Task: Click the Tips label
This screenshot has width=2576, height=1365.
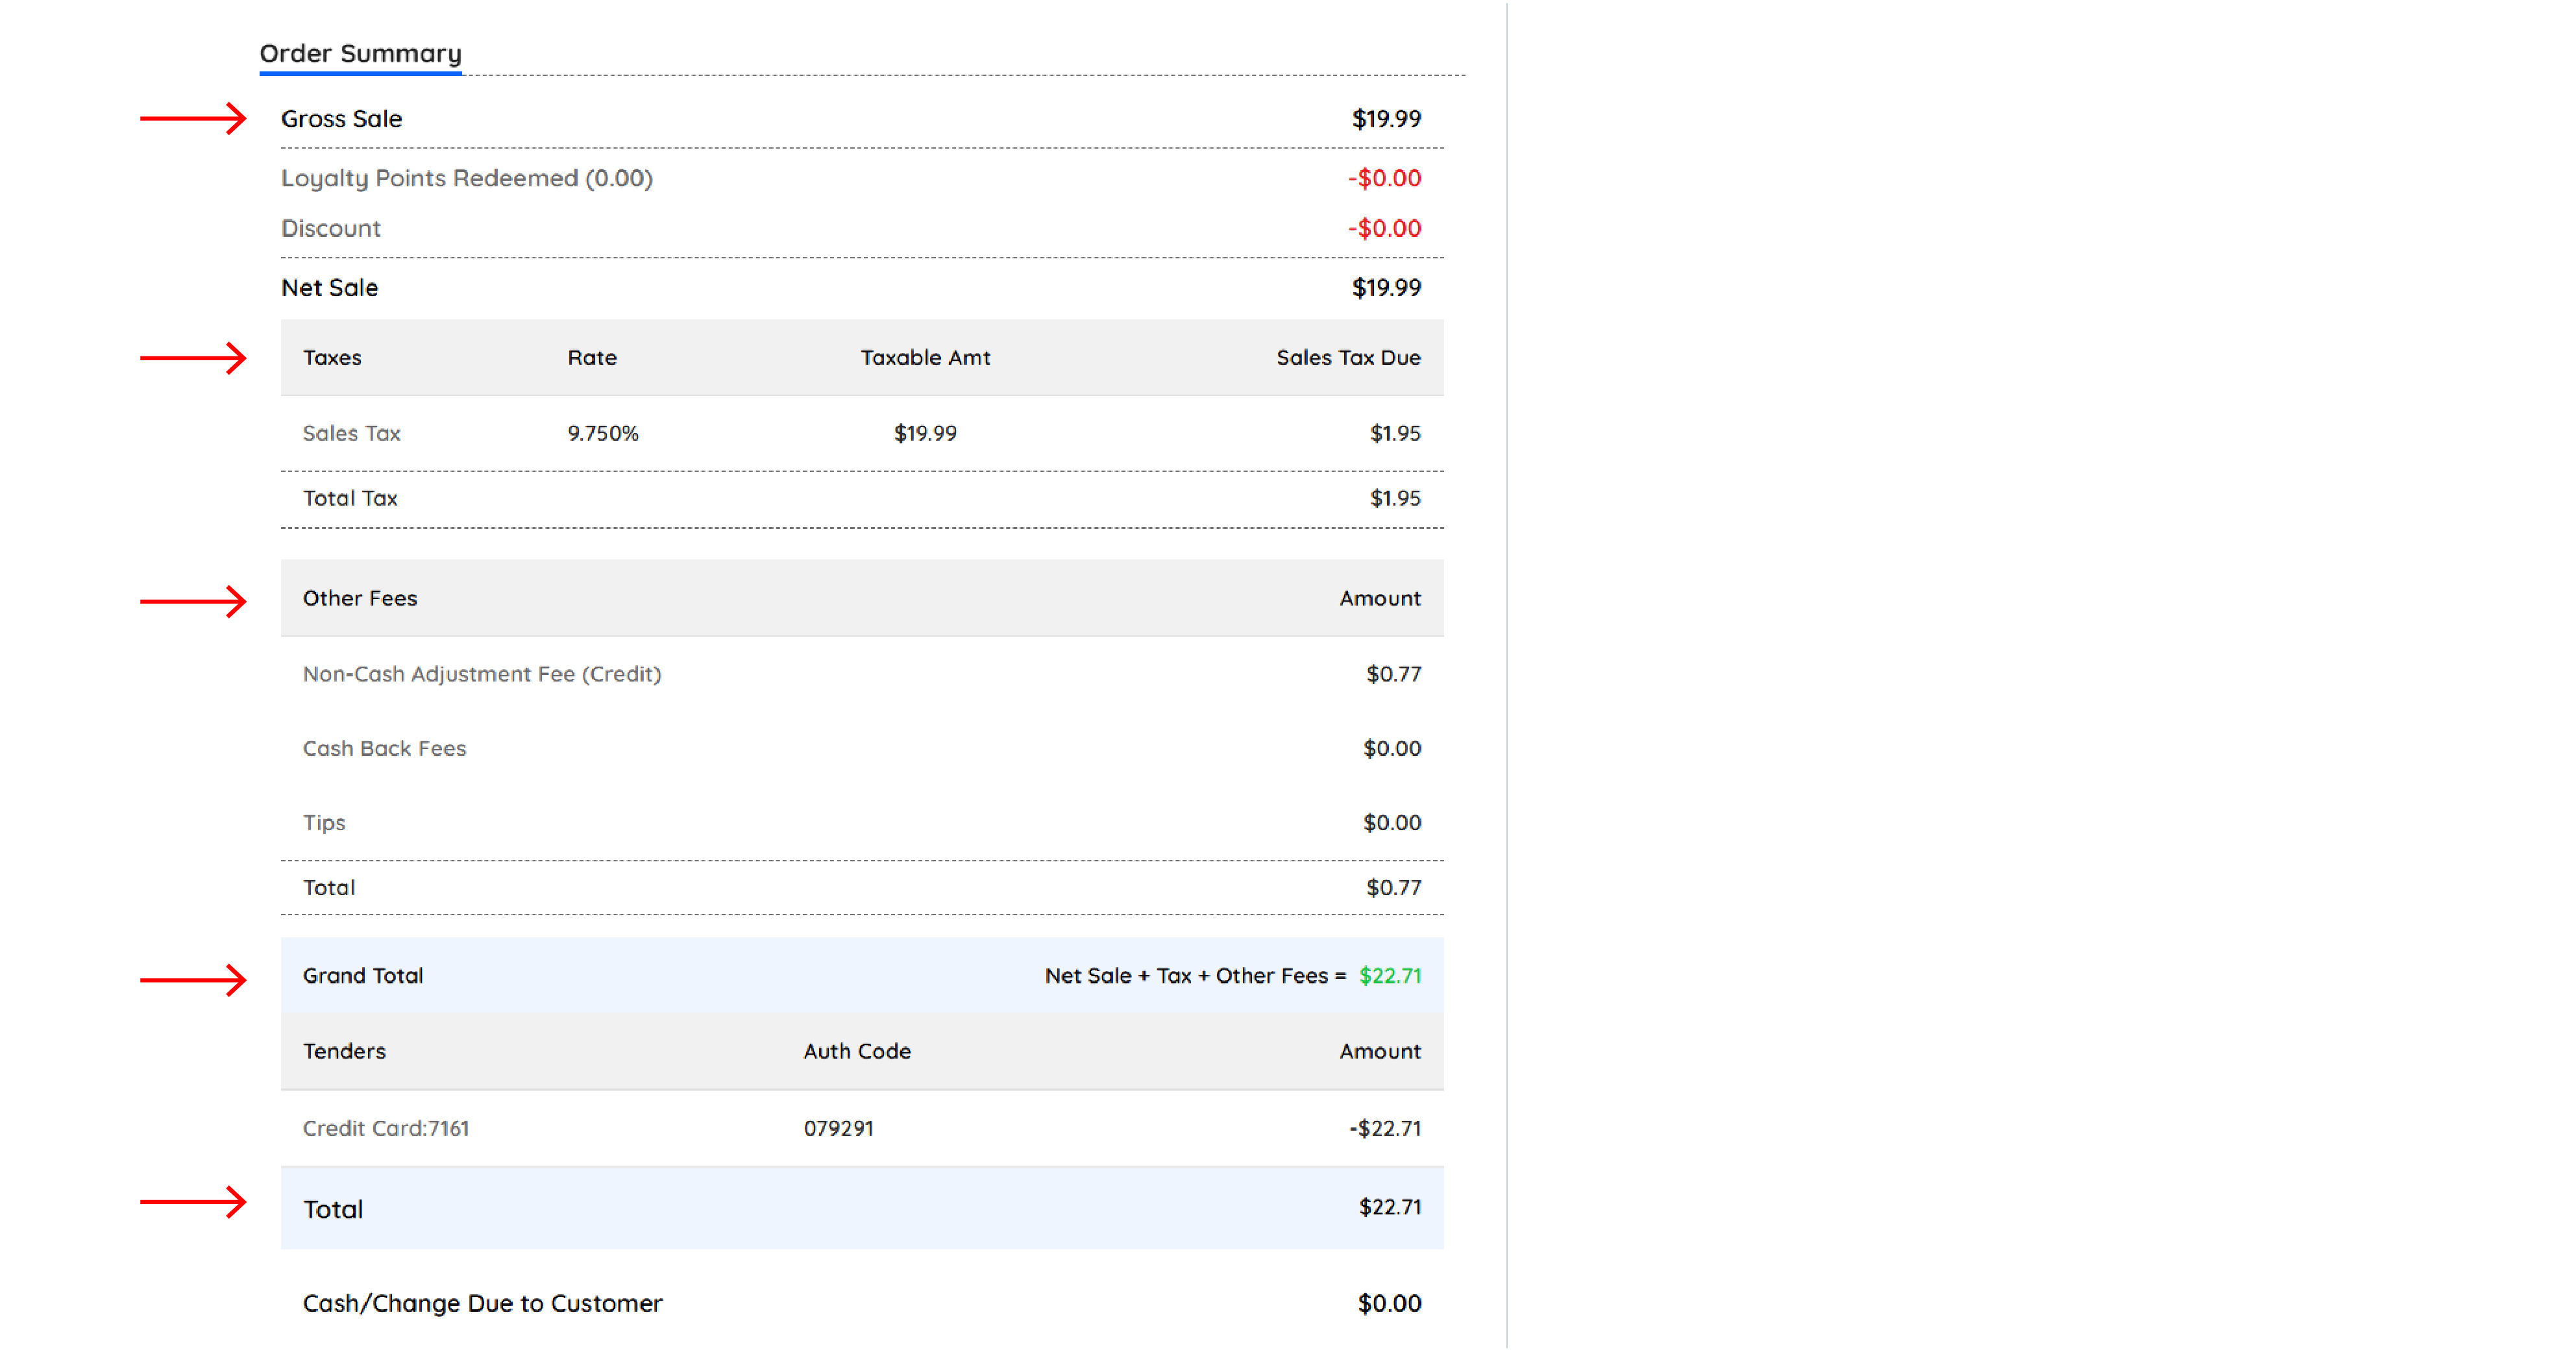Action: (x=324, y=823)
